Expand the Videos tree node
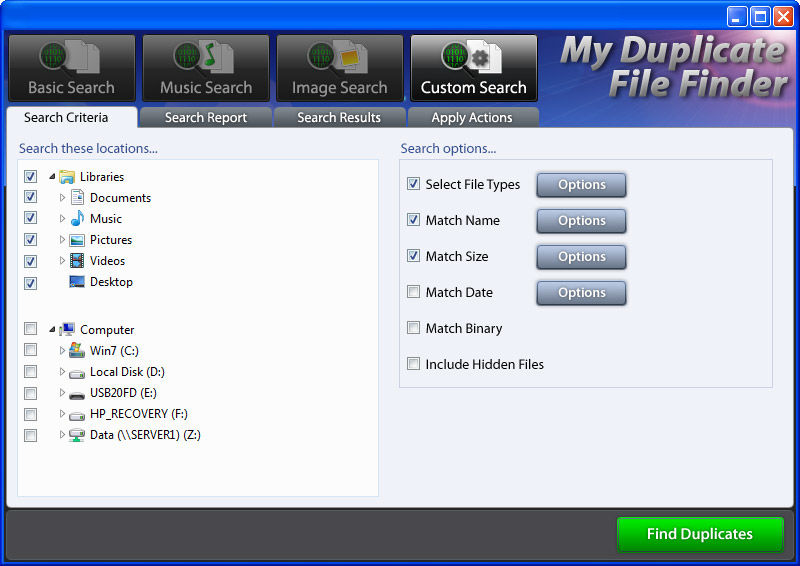The height and width of the screenshot is (566, 800). [62, 260]
